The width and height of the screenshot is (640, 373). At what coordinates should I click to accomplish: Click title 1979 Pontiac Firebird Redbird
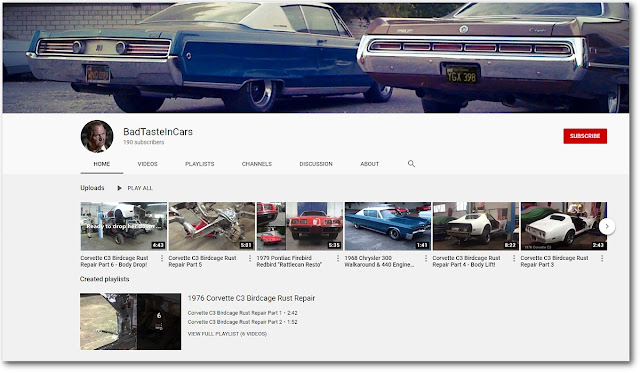289,262
